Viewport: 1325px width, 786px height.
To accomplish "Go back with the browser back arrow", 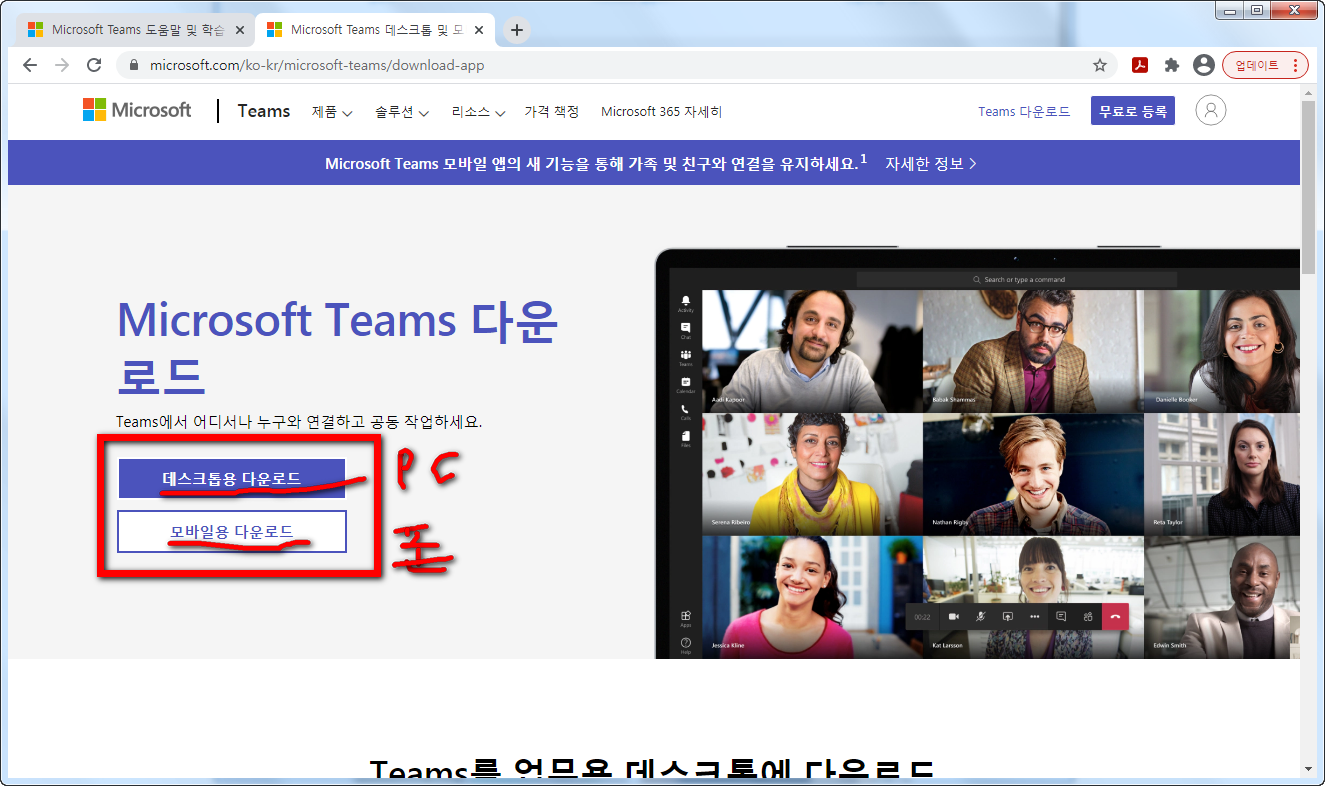I will 30,65.
